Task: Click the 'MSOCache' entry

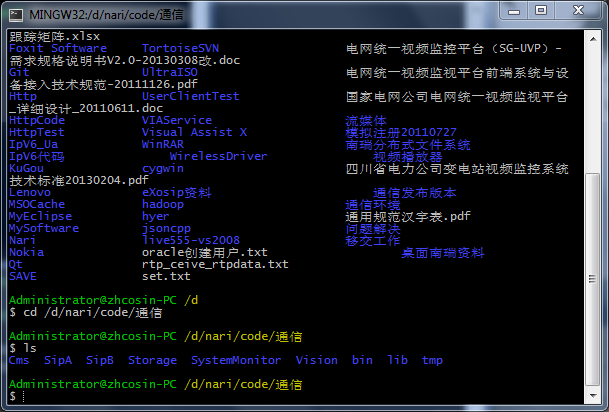Action: [37, 204]
